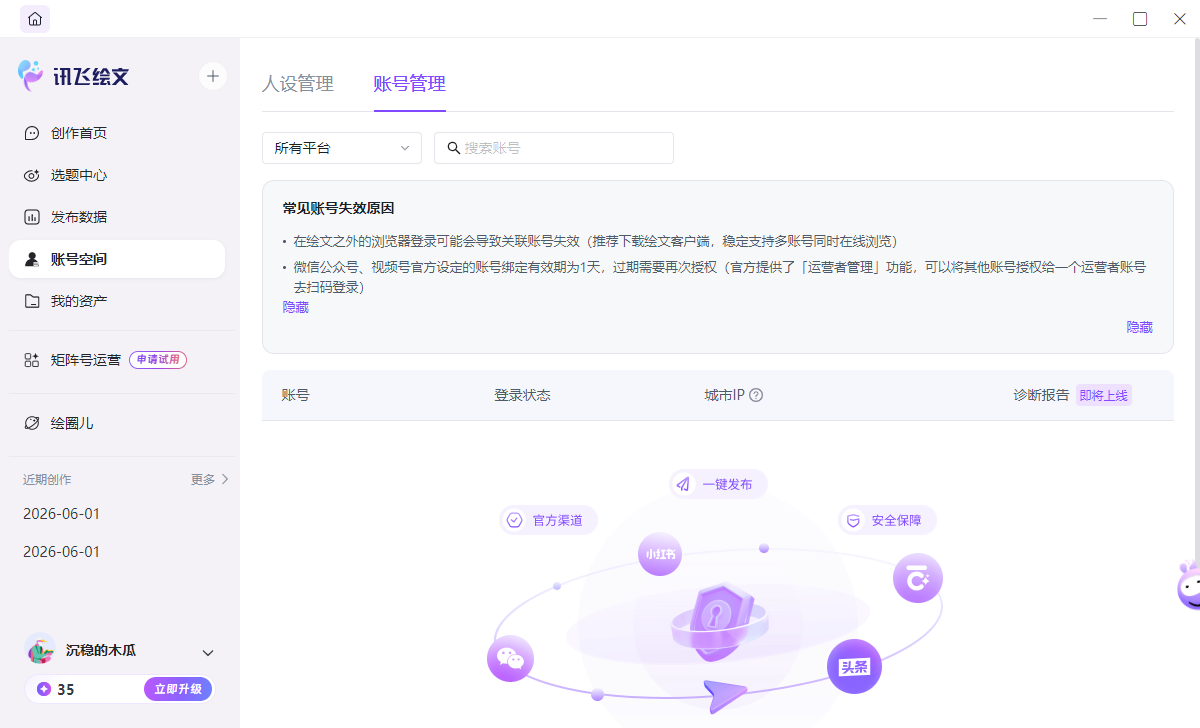Viewport: 1200px width, 728px height.
Task: Open the 所有平台 dropdown
Action: tap(342, 148)
